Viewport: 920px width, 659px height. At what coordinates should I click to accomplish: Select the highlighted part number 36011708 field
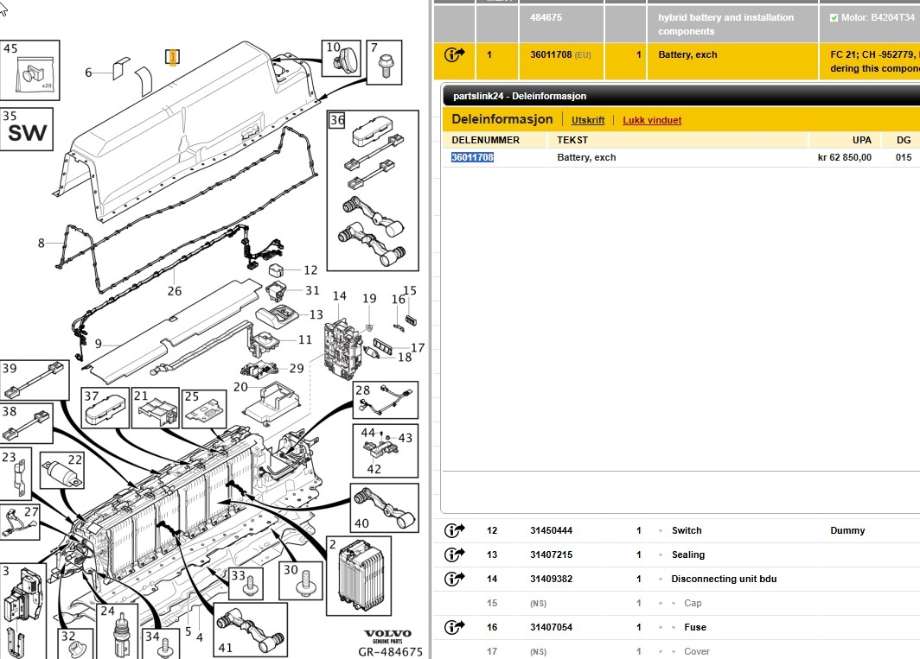[x=472, y=157]
